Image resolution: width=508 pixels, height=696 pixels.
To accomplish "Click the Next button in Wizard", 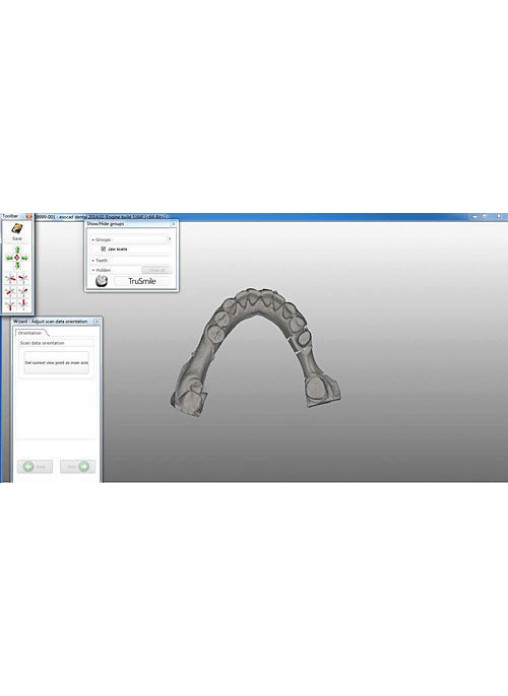I will tap(78, 467).
